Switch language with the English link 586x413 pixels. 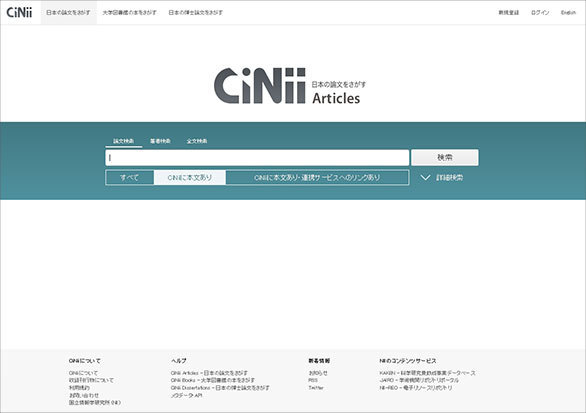click(568, 12)
